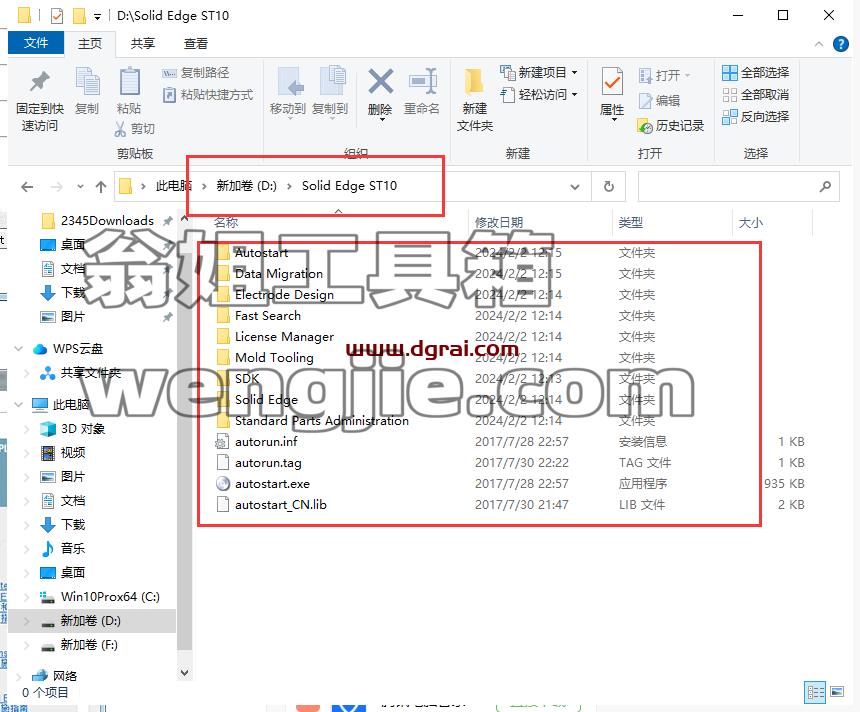Switch to the Share tab

(143, 43)
